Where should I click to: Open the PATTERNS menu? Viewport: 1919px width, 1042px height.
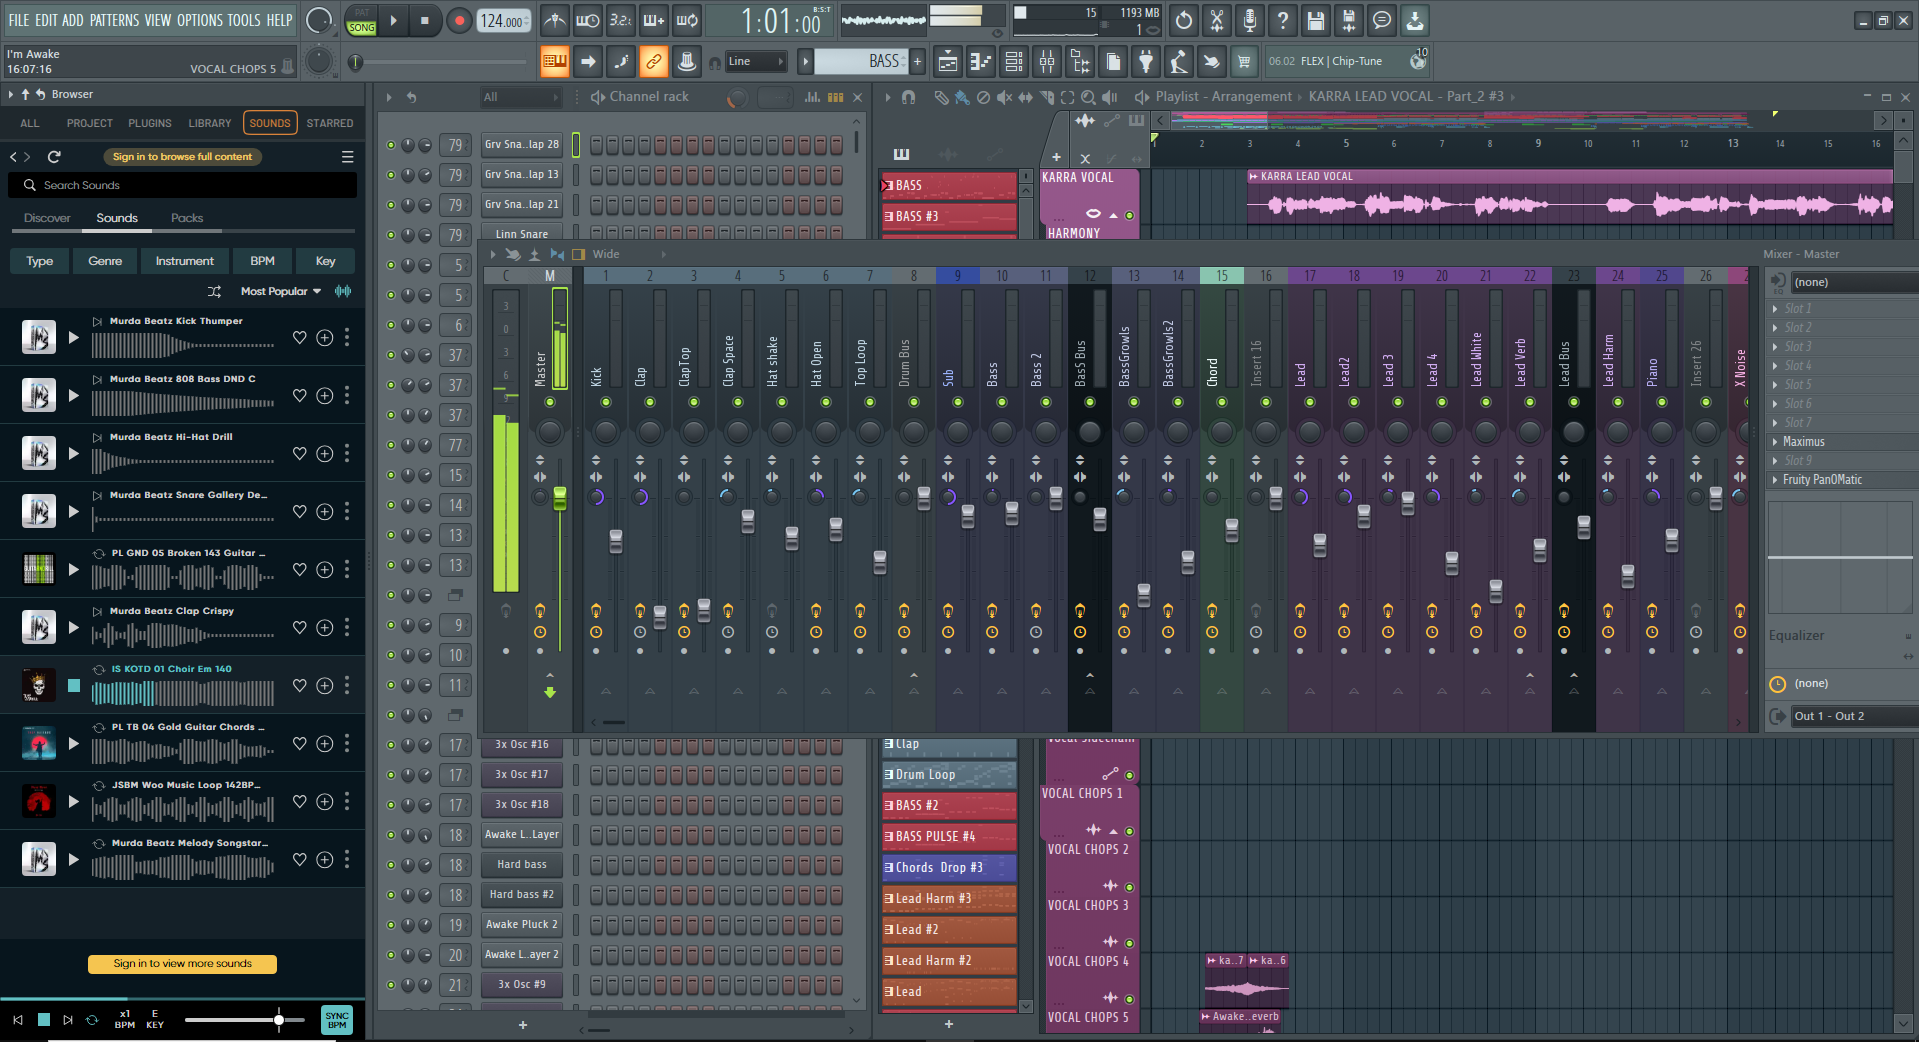[x=115, y=18]
